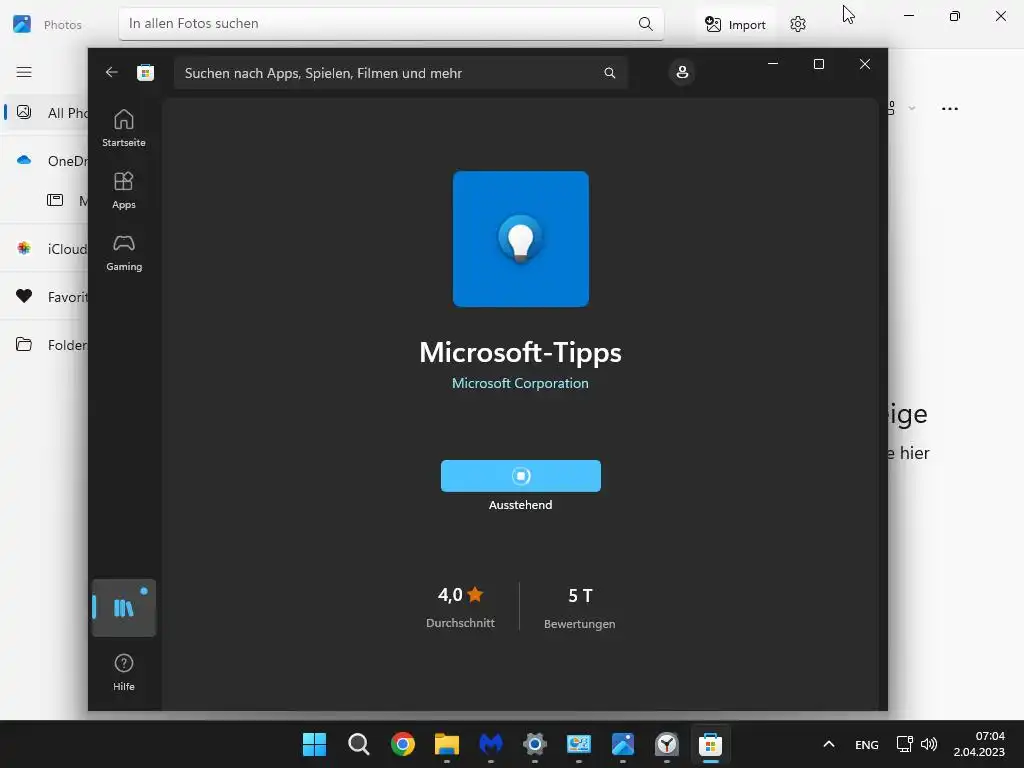Go back in Microsoft Store
This screenshot has height=768, width=1024.
[x=112, y=72]
